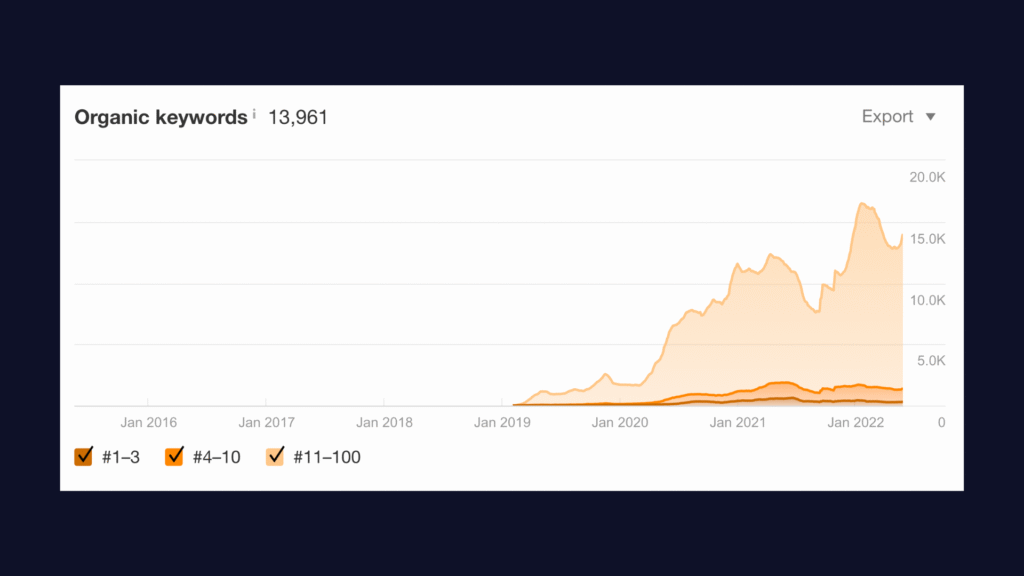Click the #11–100 legend label text
Image resolution: width=1024 pixels, height=576 pixels.
[x=327, y=457]
